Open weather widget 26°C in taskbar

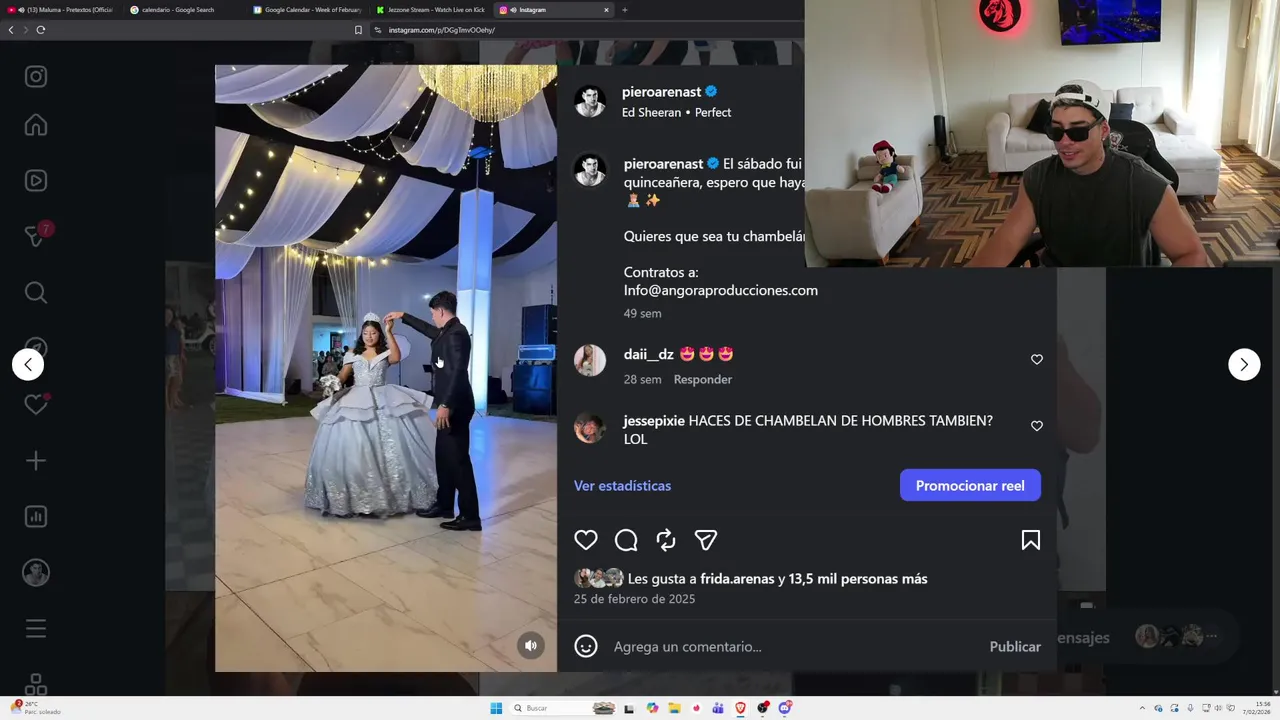[36, 708]
